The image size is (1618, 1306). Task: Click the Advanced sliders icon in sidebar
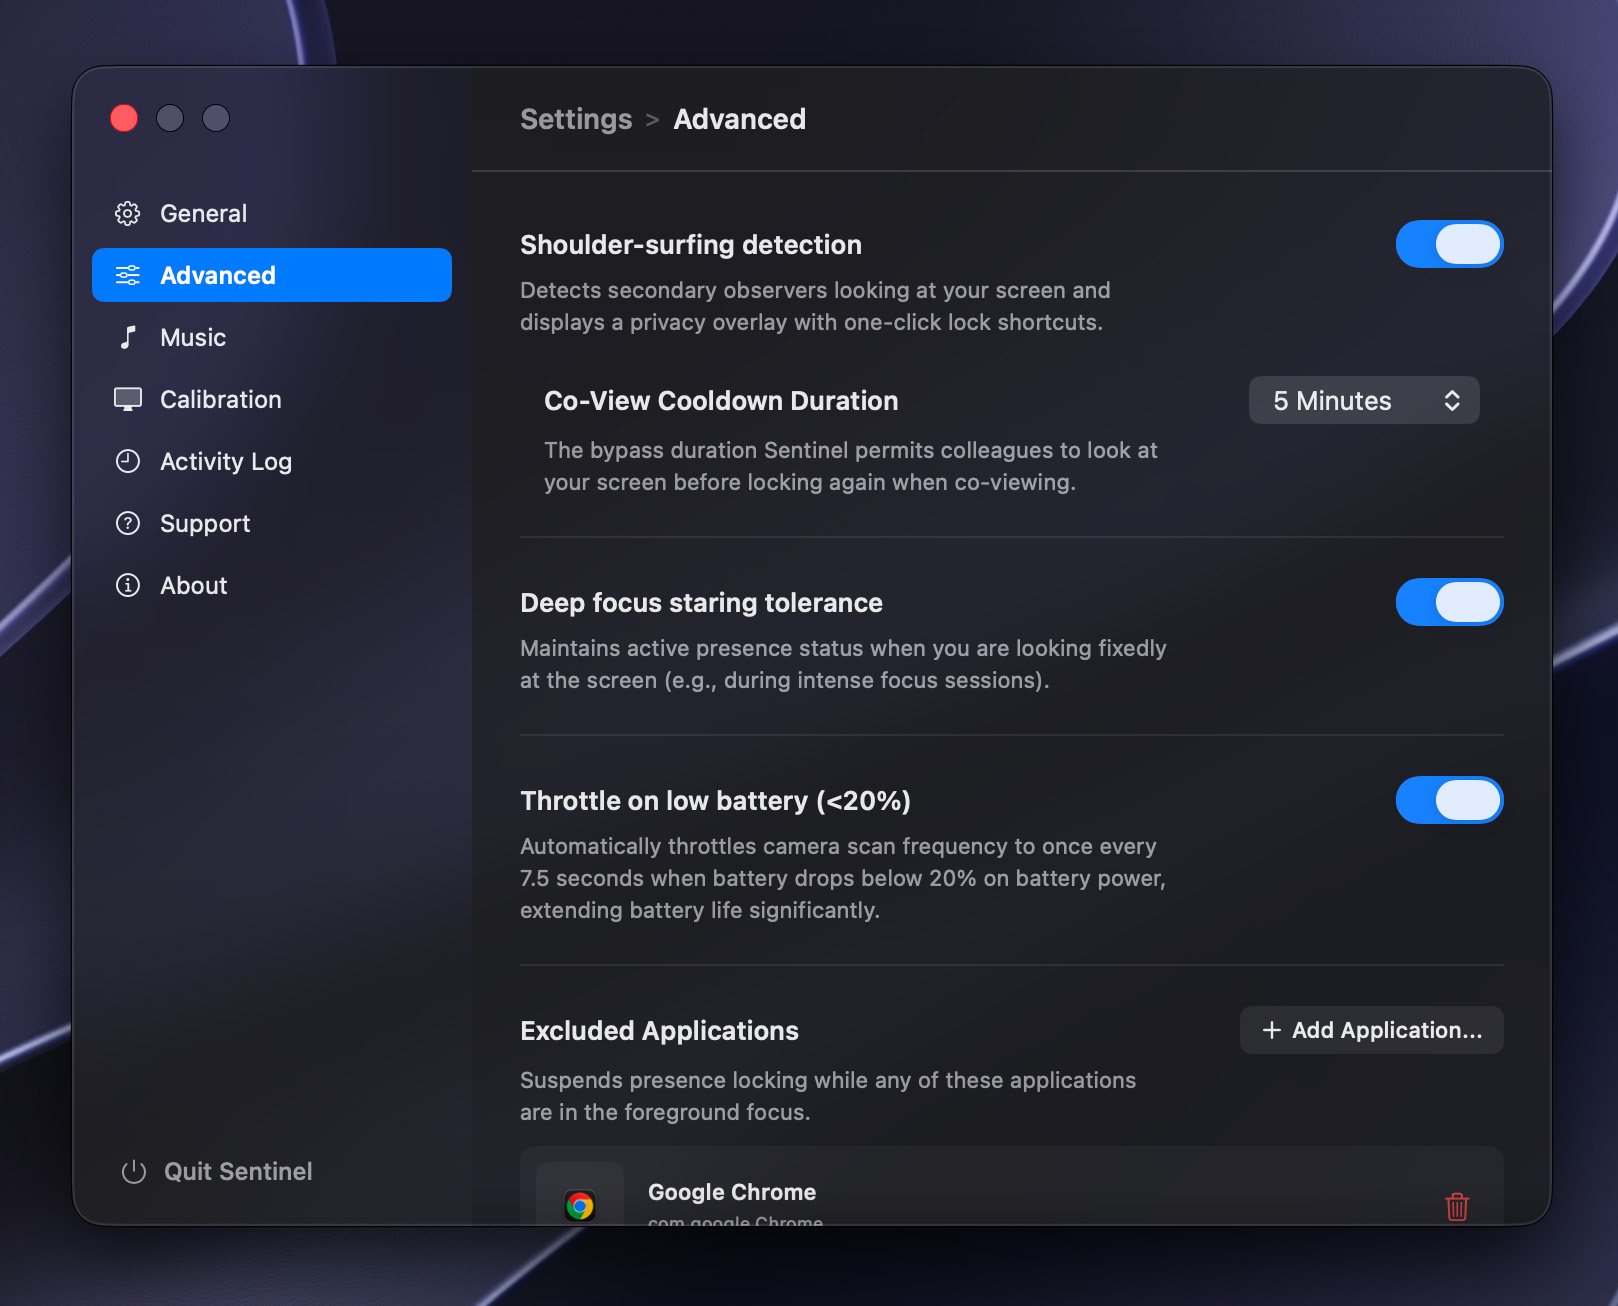[128, 275]
